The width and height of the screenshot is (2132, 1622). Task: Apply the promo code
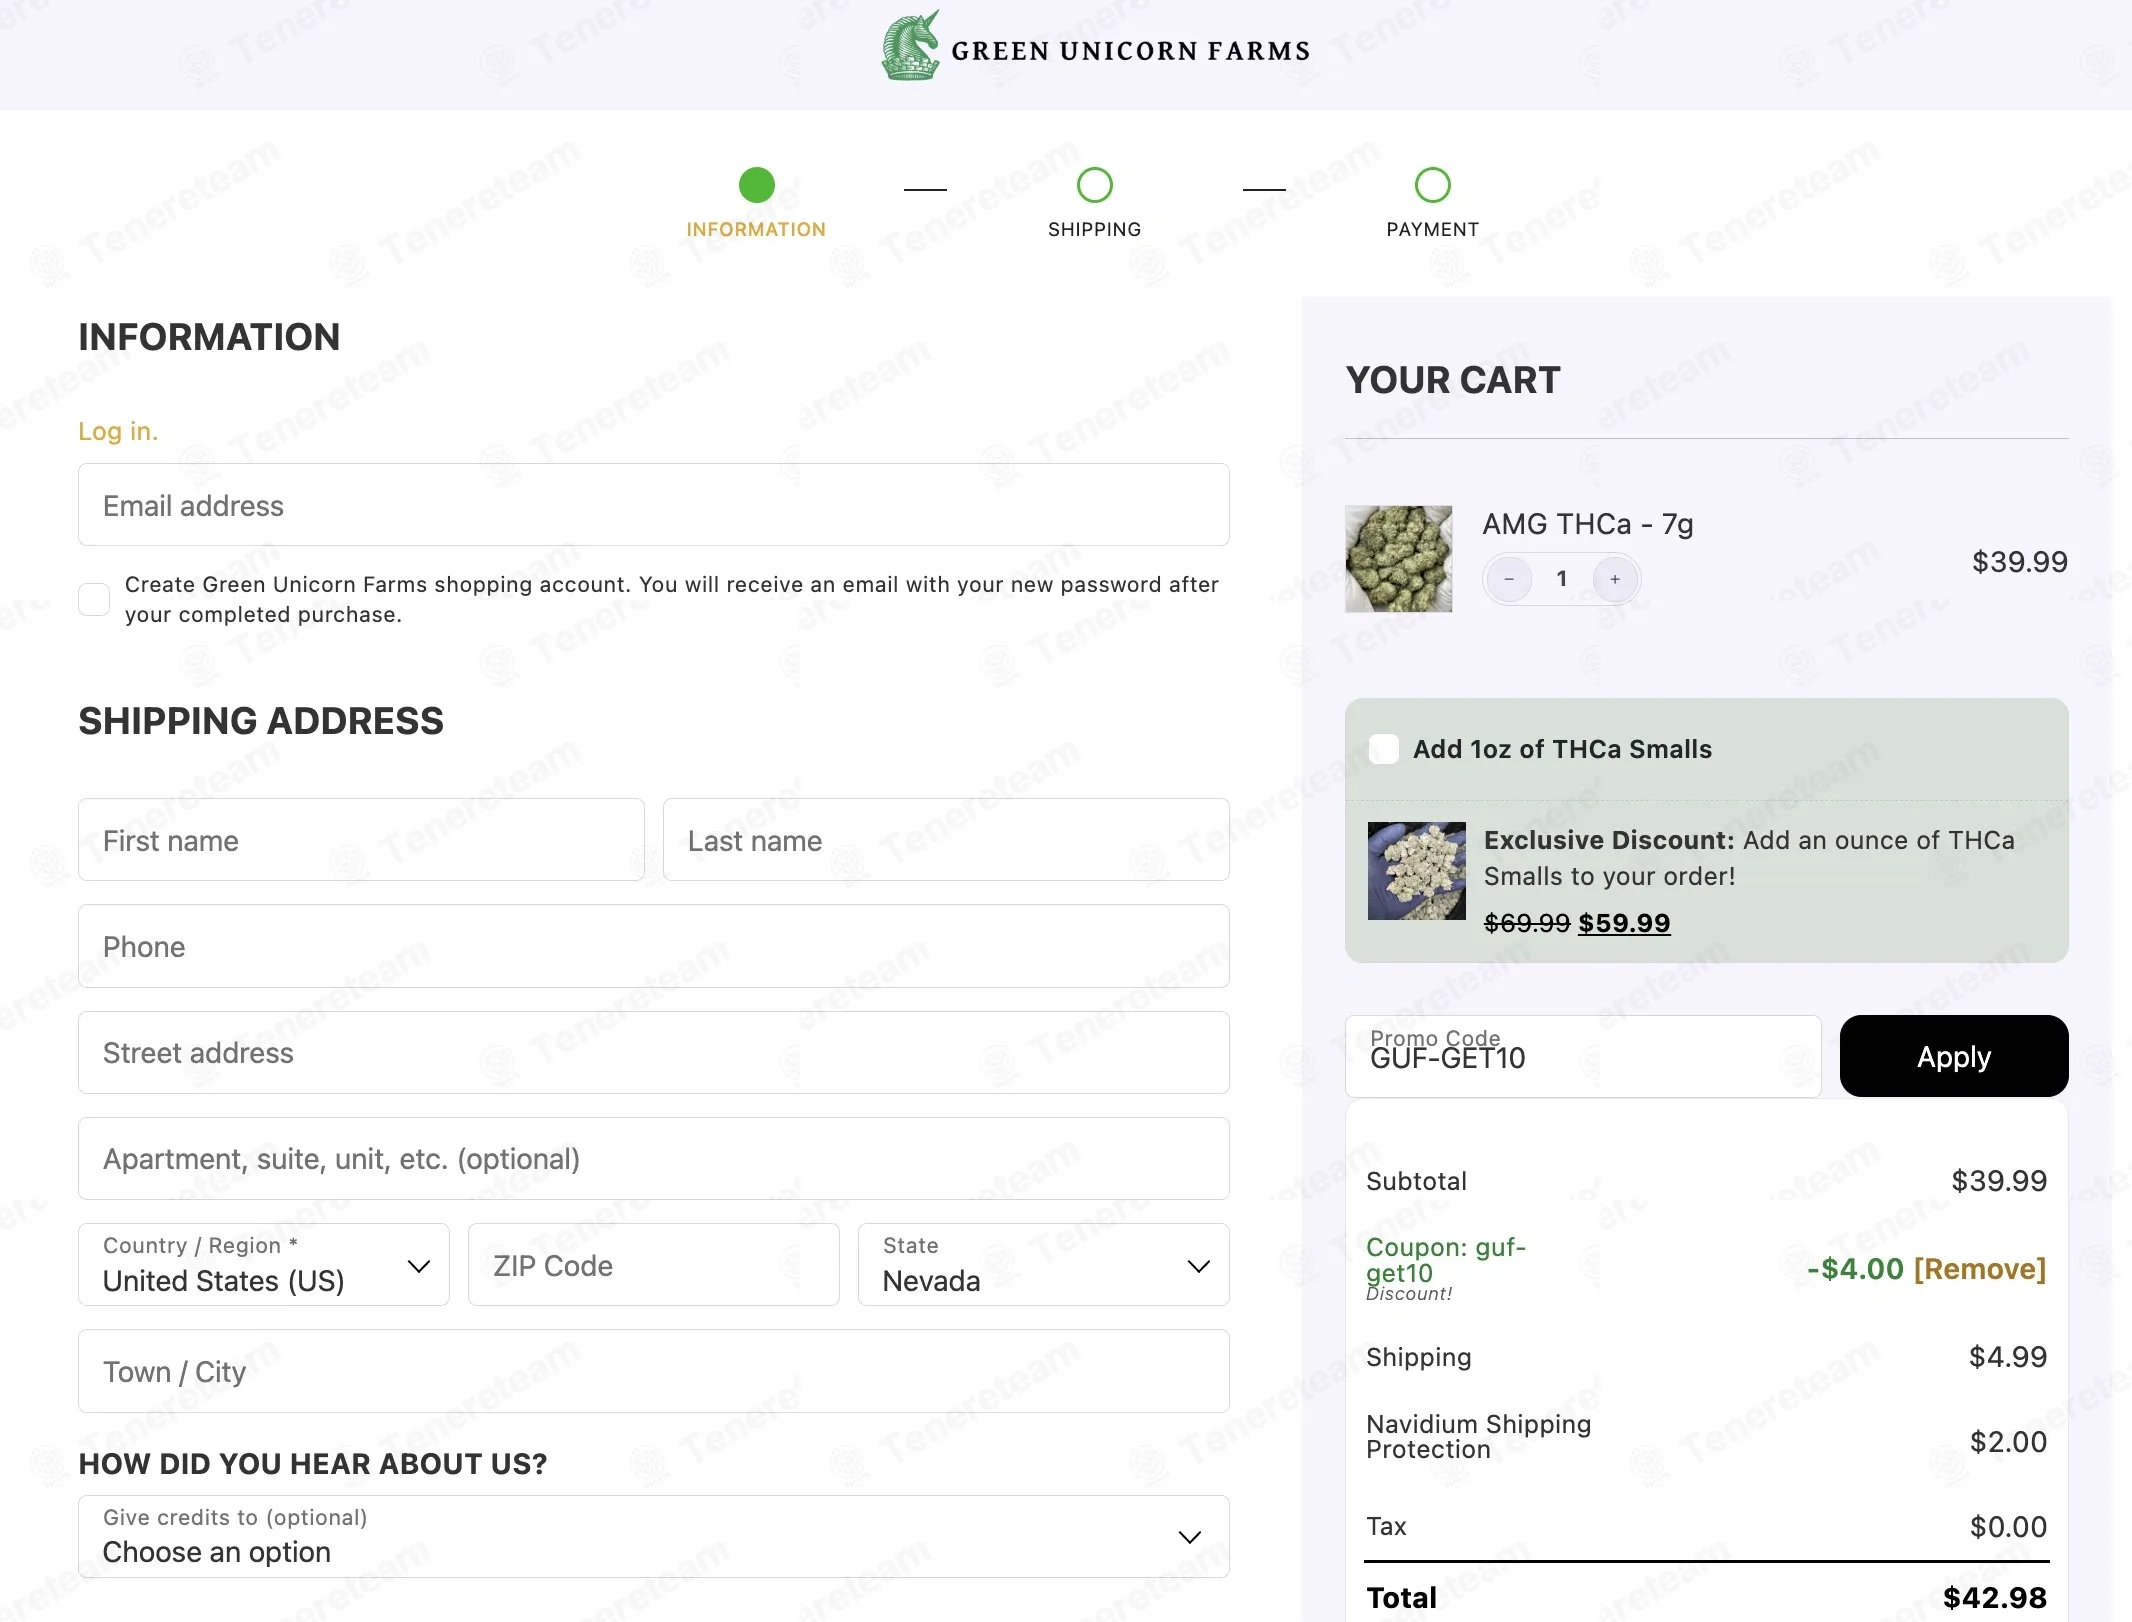click(1954, 1056)
